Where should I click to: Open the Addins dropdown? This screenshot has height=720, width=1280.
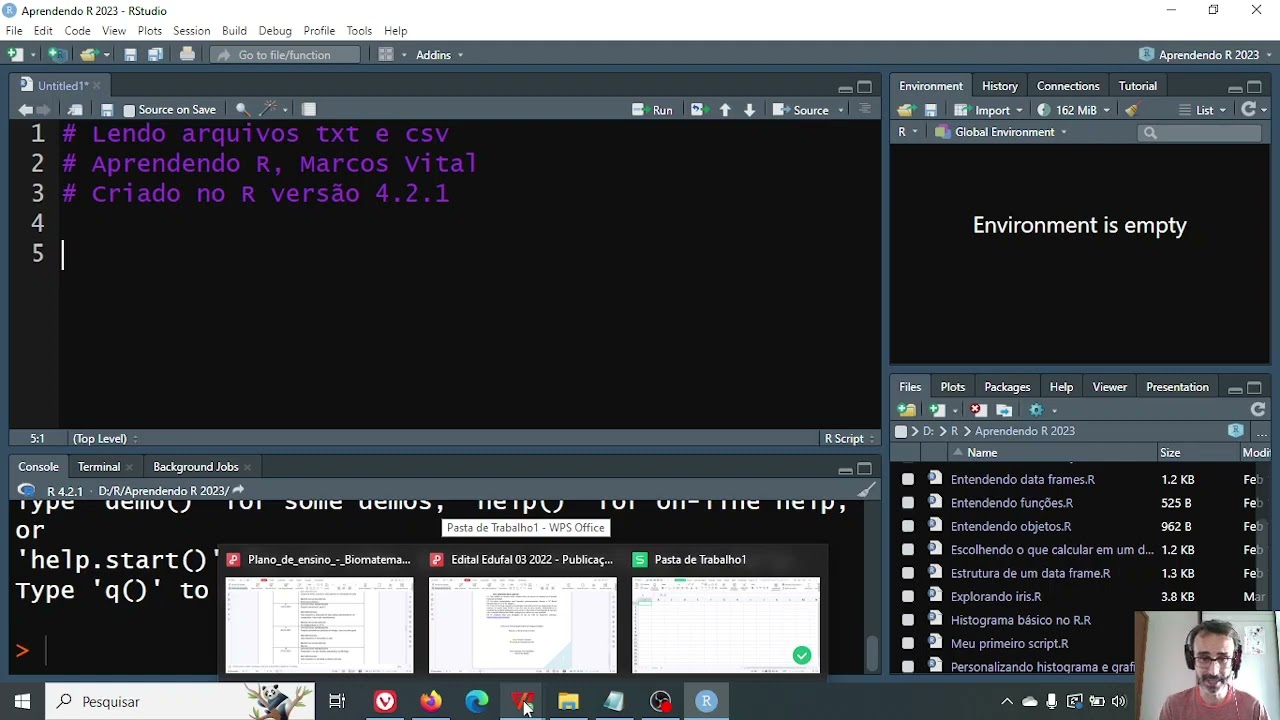(439, 55)
